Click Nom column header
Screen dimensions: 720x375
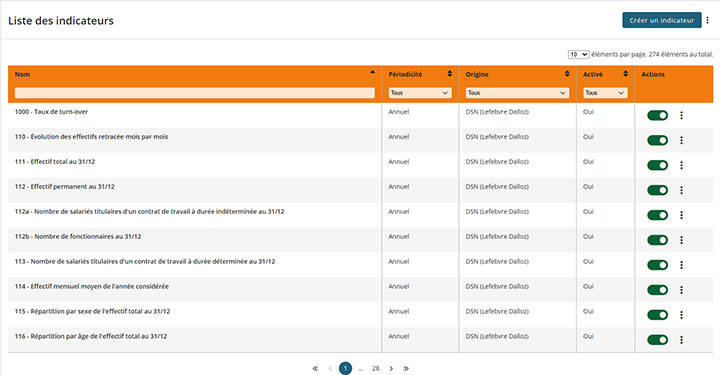(22, 74)
